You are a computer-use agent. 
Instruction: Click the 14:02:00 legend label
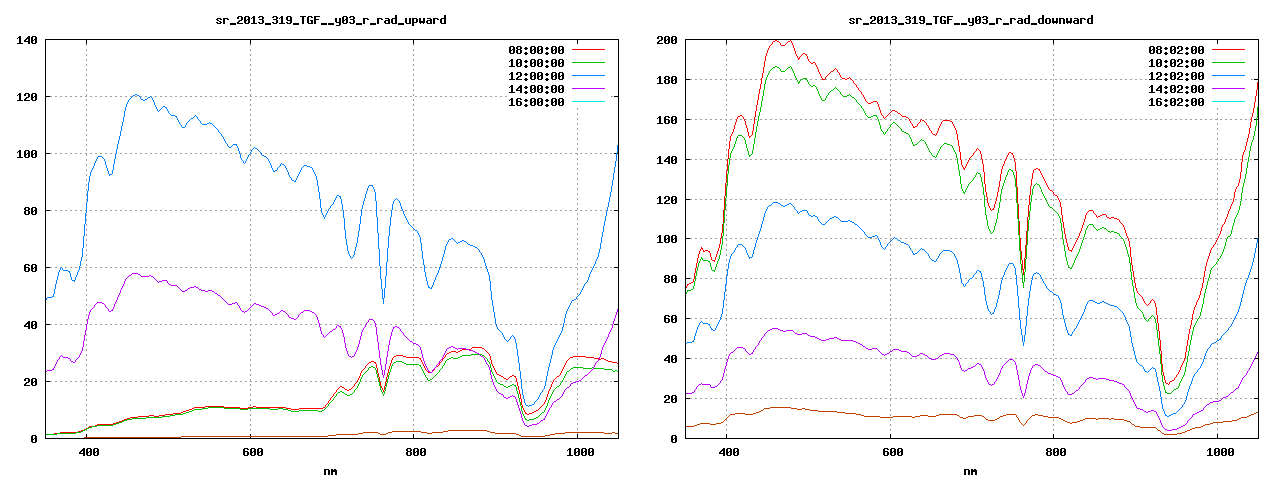coord(1176,89)
